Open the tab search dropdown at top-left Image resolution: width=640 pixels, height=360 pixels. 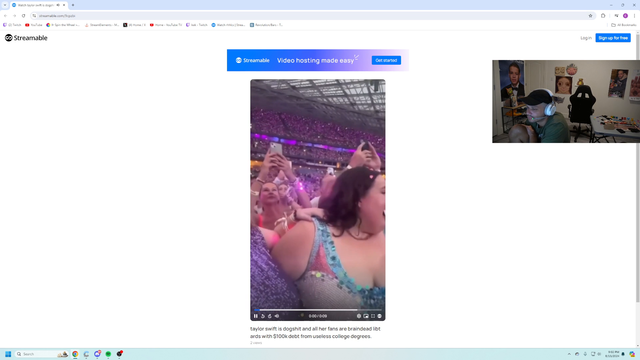[x=5, y=5]
